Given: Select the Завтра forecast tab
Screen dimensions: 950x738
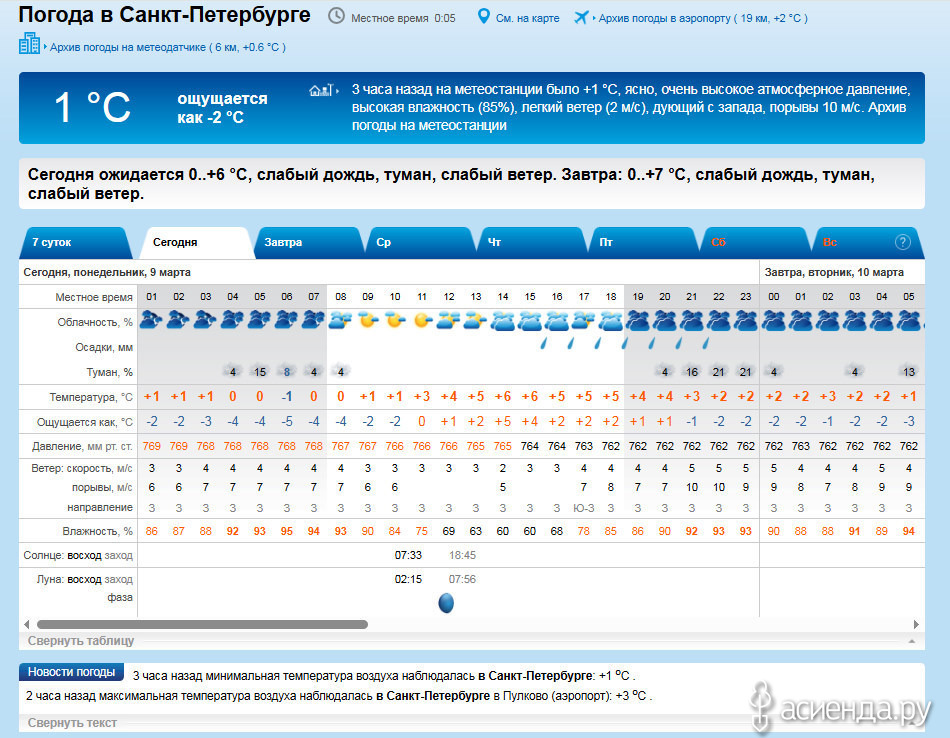Looking at the screenshot, I should [283, 242].
